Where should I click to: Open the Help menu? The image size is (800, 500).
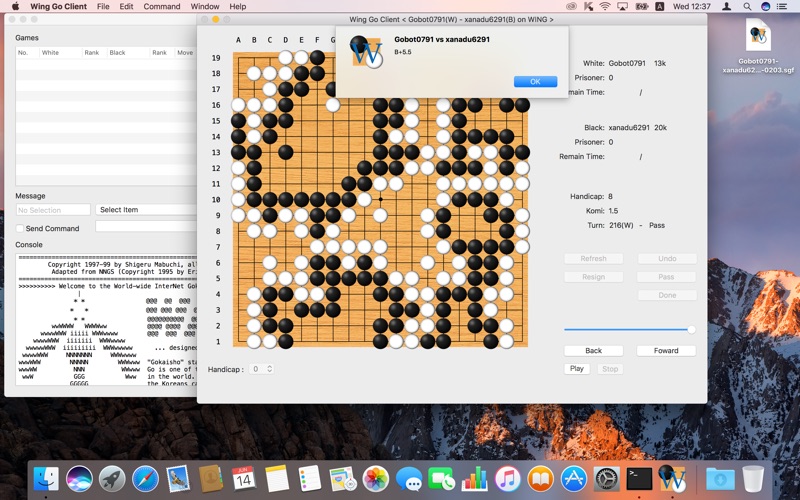pyautogui.click(x=238, y=7)
